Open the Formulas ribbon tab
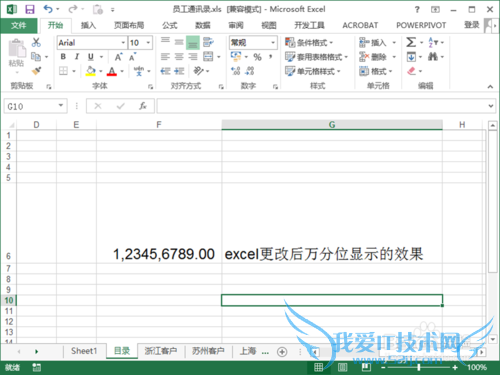This screenshot has height=375, width=500. point(170,25)
